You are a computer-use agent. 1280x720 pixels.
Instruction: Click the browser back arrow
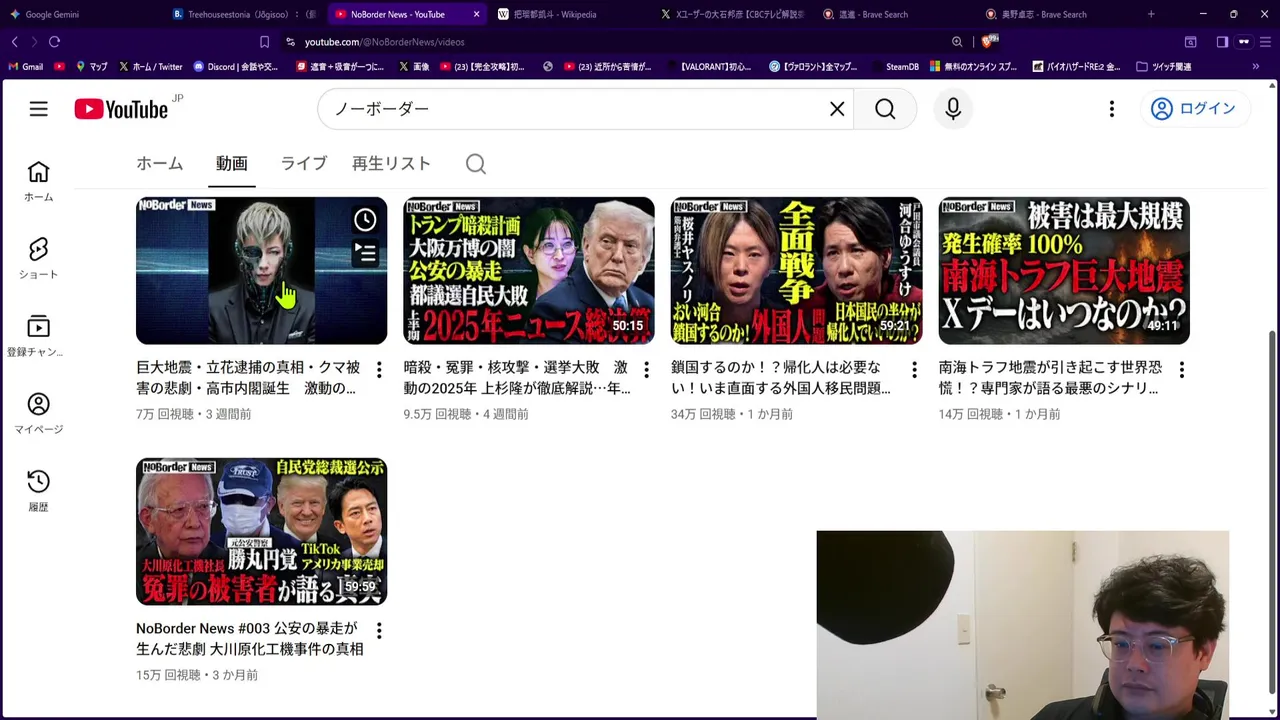click(14, 42)
